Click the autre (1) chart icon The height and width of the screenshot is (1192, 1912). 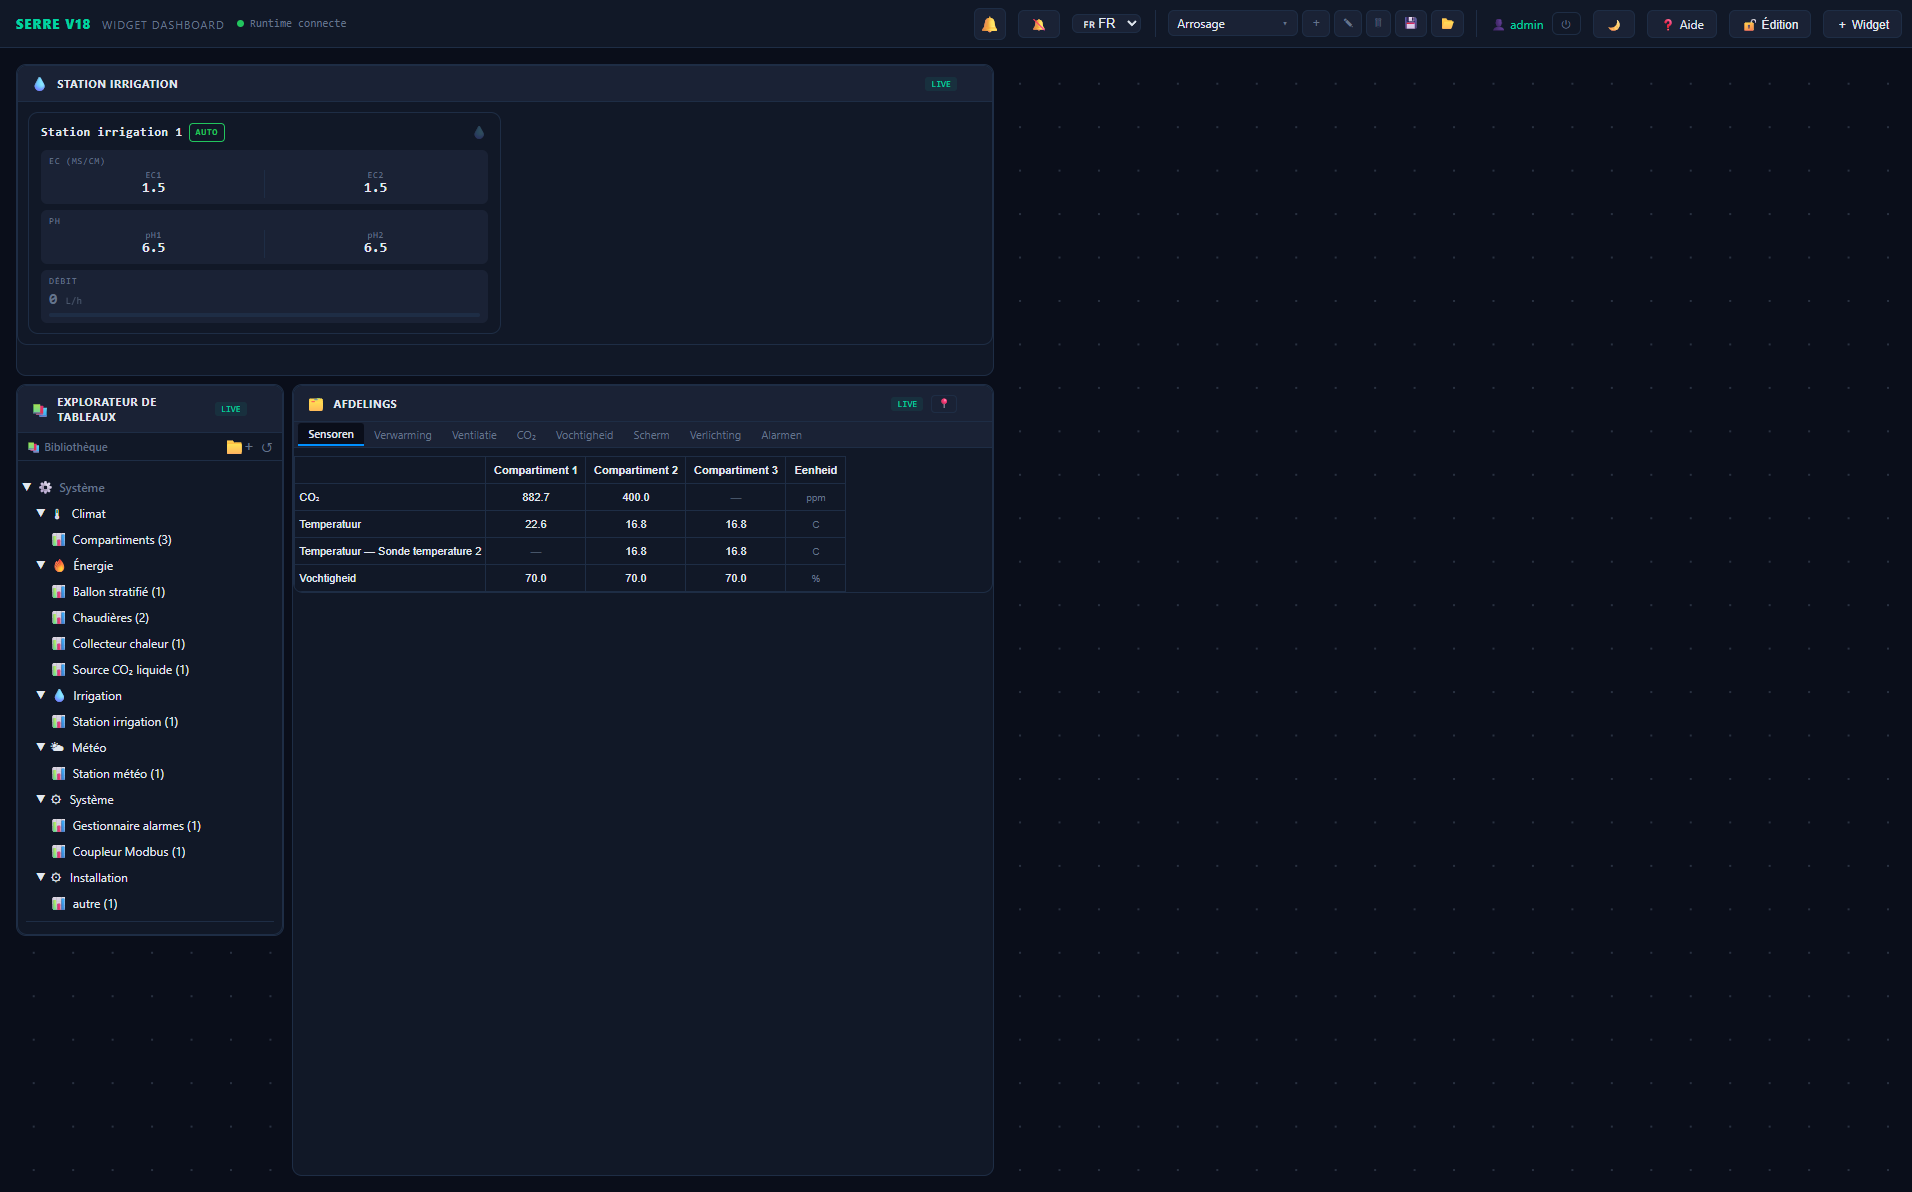coord(59,904)
